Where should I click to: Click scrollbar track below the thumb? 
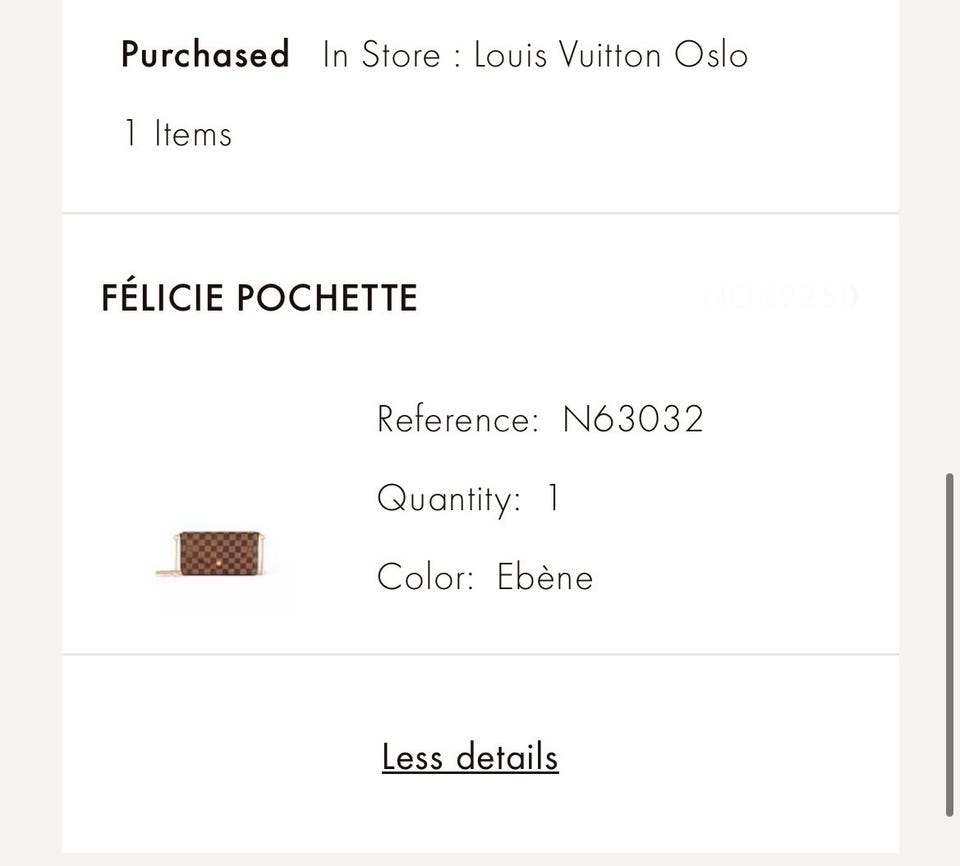pyautogui.click(x=949, y=842)
